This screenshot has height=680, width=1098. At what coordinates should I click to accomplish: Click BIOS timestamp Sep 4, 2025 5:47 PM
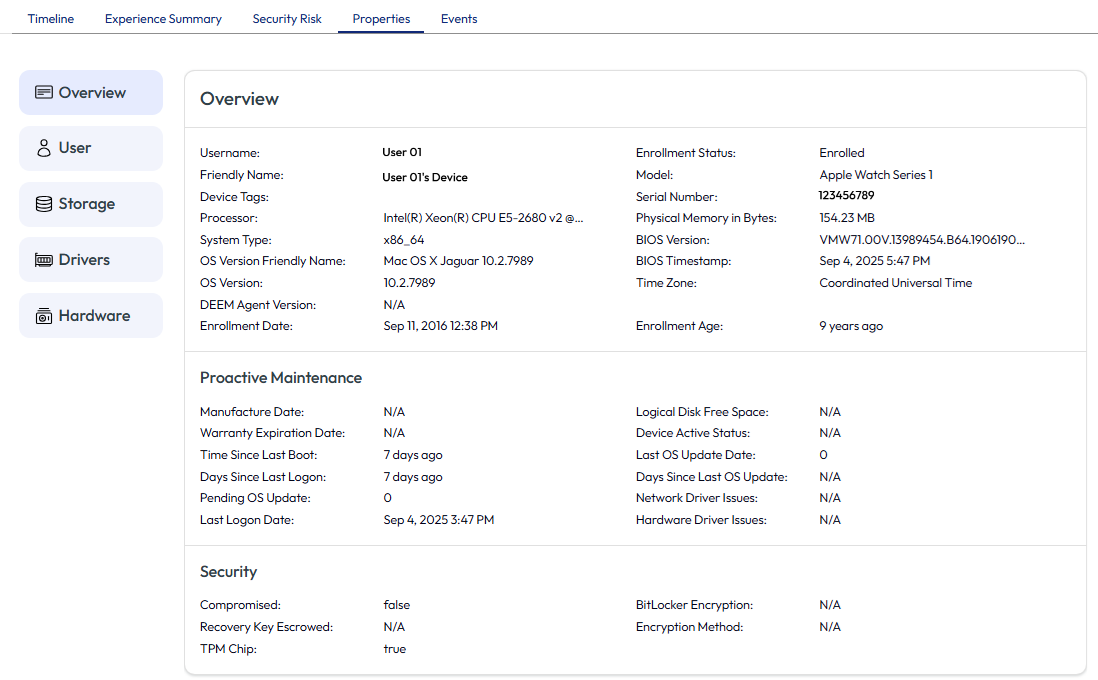click(x=875, y=261)
